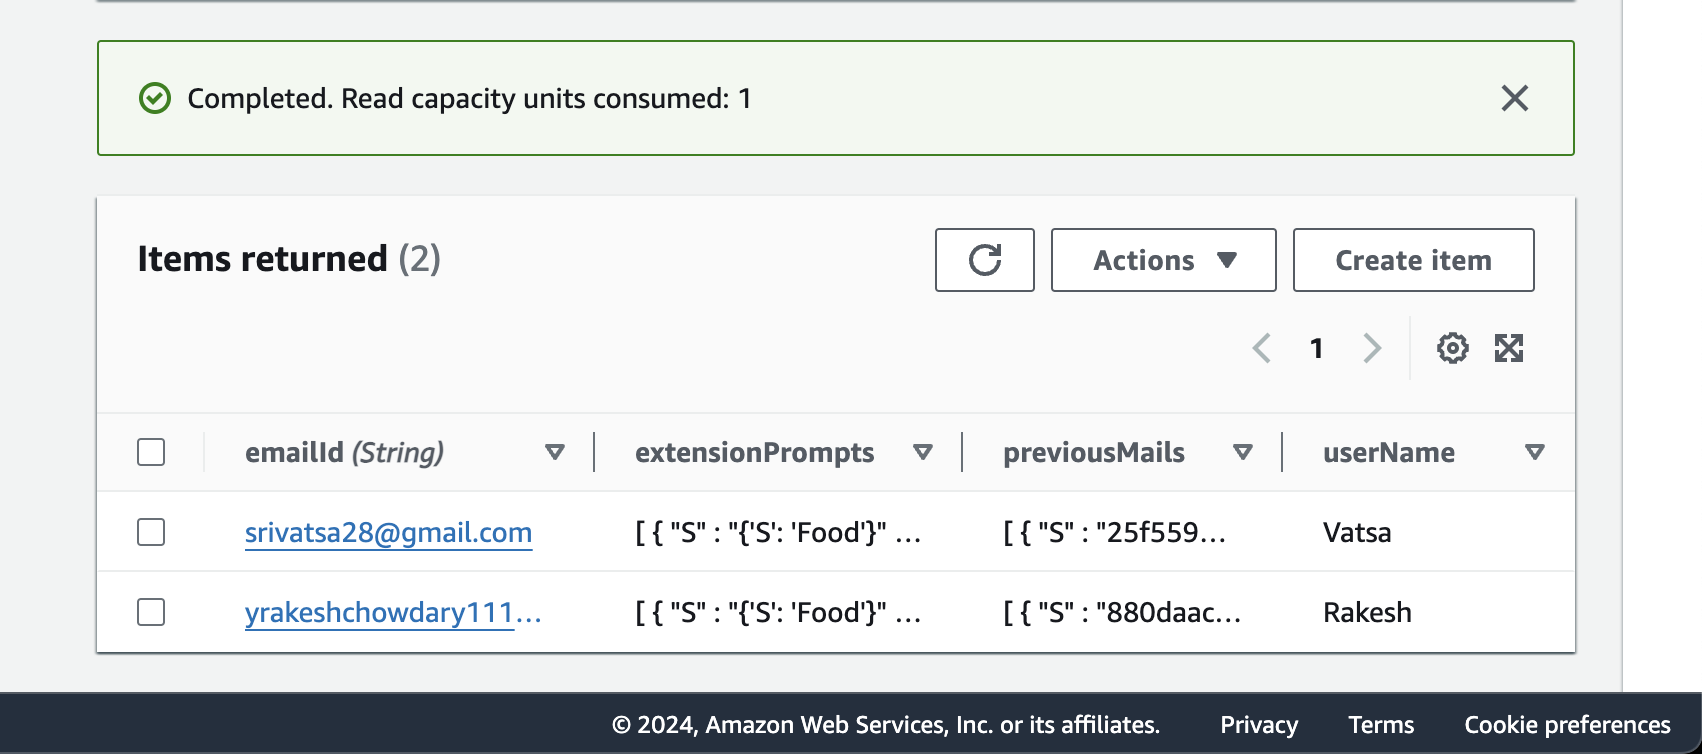Click the refresh items icon button
This screenshot has width=1702, height=754.
(x=985, y=260)
